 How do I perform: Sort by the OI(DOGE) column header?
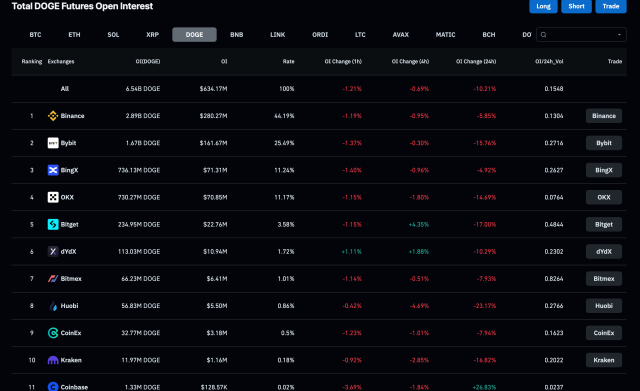pos(148,62)
